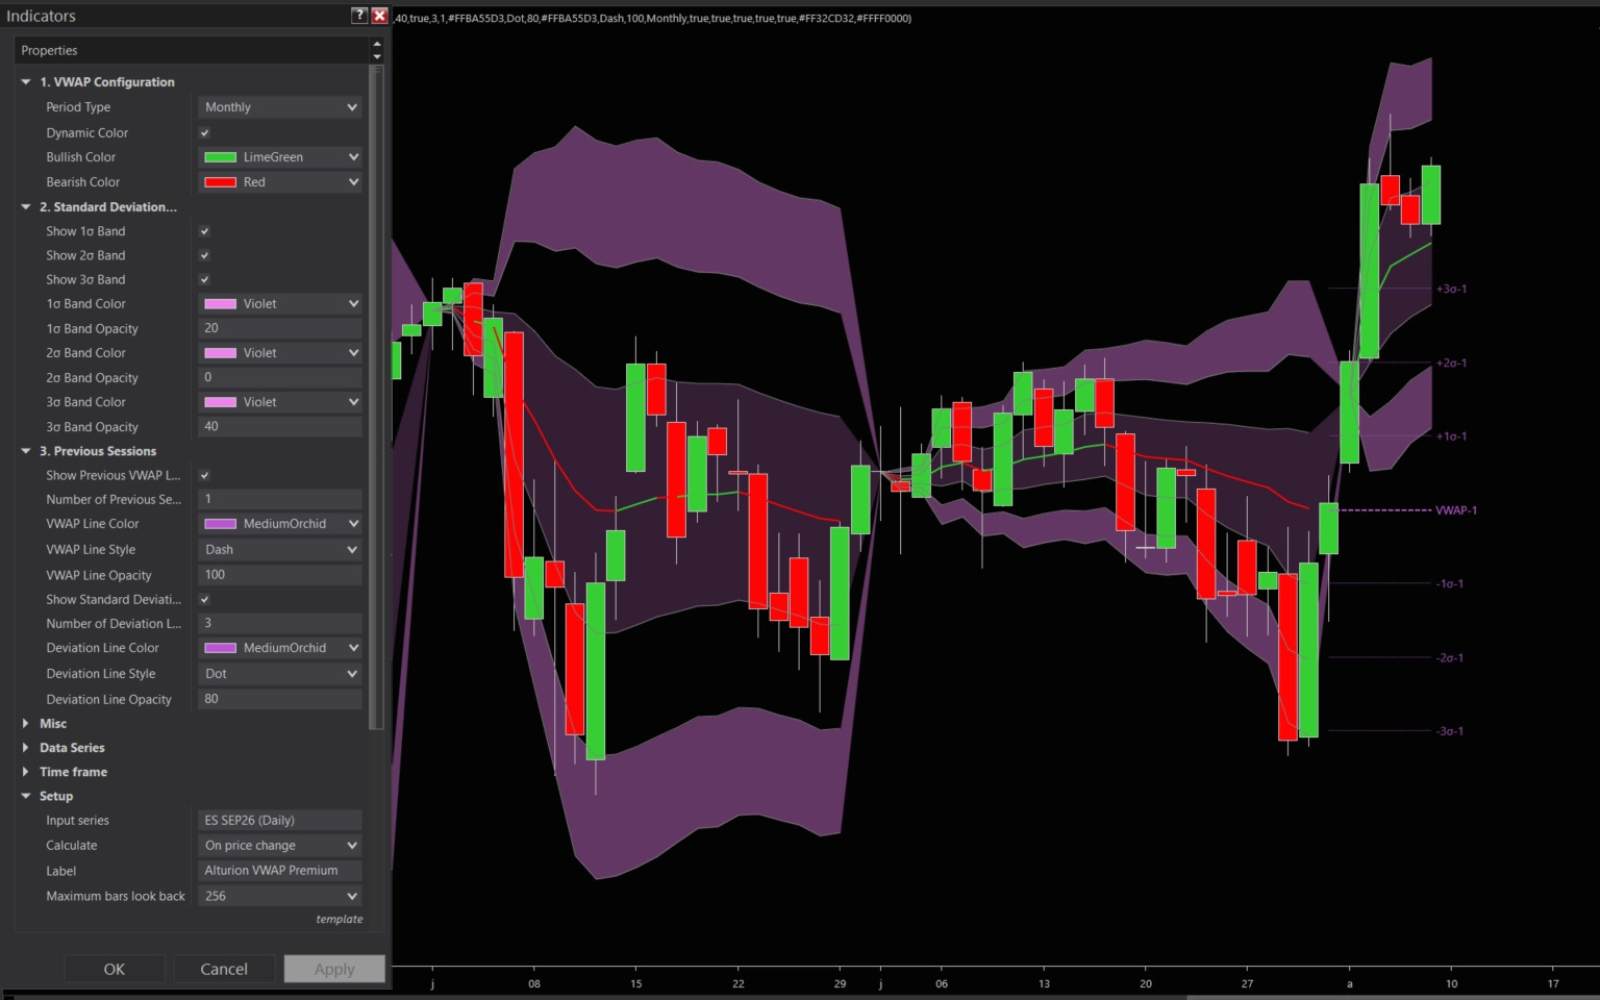
Task: Open Bearish Color Red dropdown
Action: tap(280, 182)
